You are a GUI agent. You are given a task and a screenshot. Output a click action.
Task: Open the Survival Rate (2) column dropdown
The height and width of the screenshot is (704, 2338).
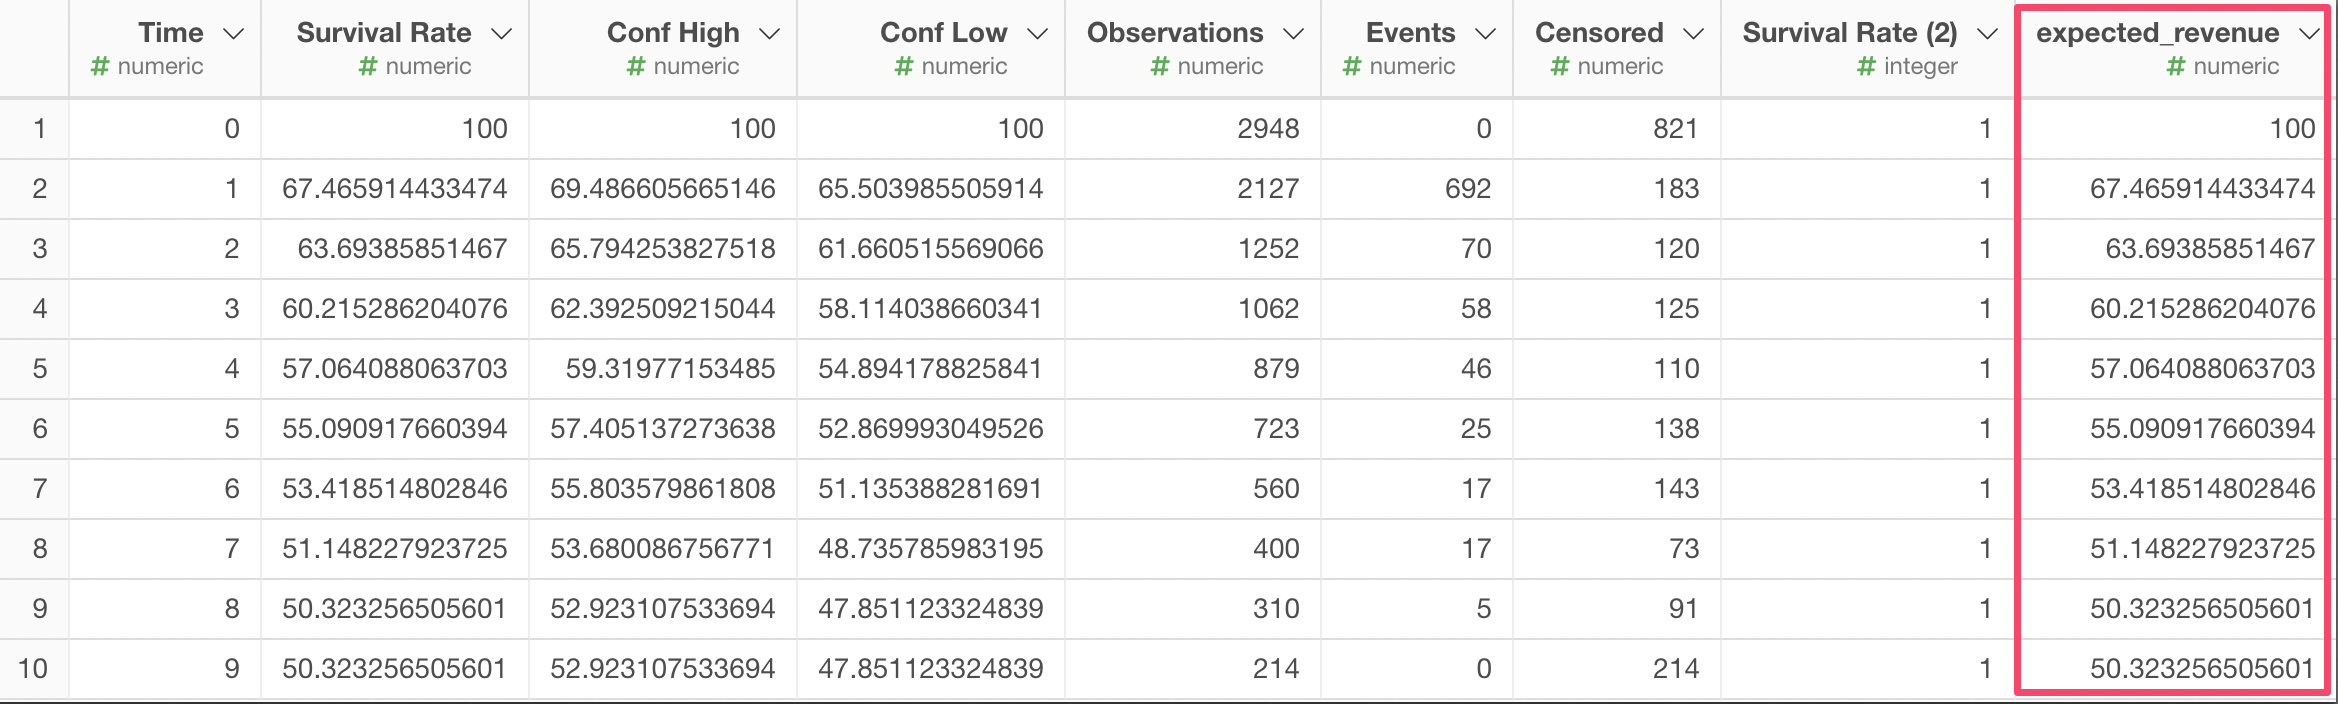point(1988,34)
